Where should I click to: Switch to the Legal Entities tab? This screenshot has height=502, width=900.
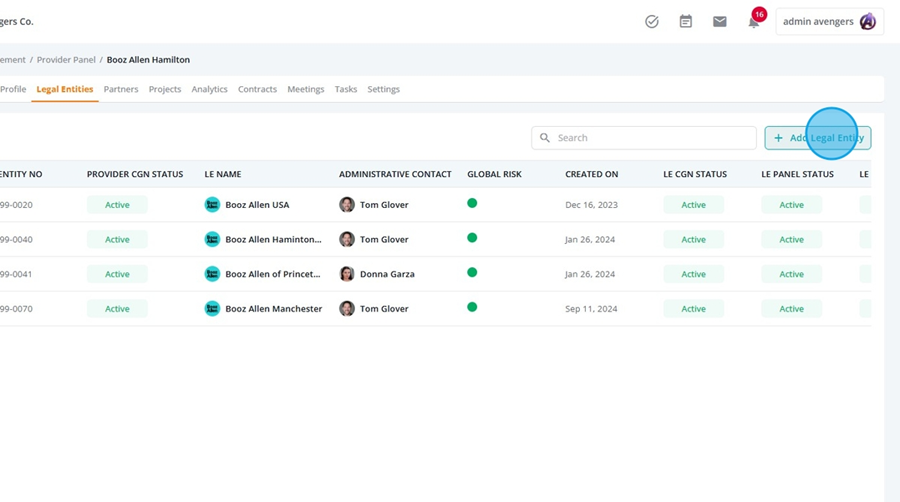click(x=65, y=89)
